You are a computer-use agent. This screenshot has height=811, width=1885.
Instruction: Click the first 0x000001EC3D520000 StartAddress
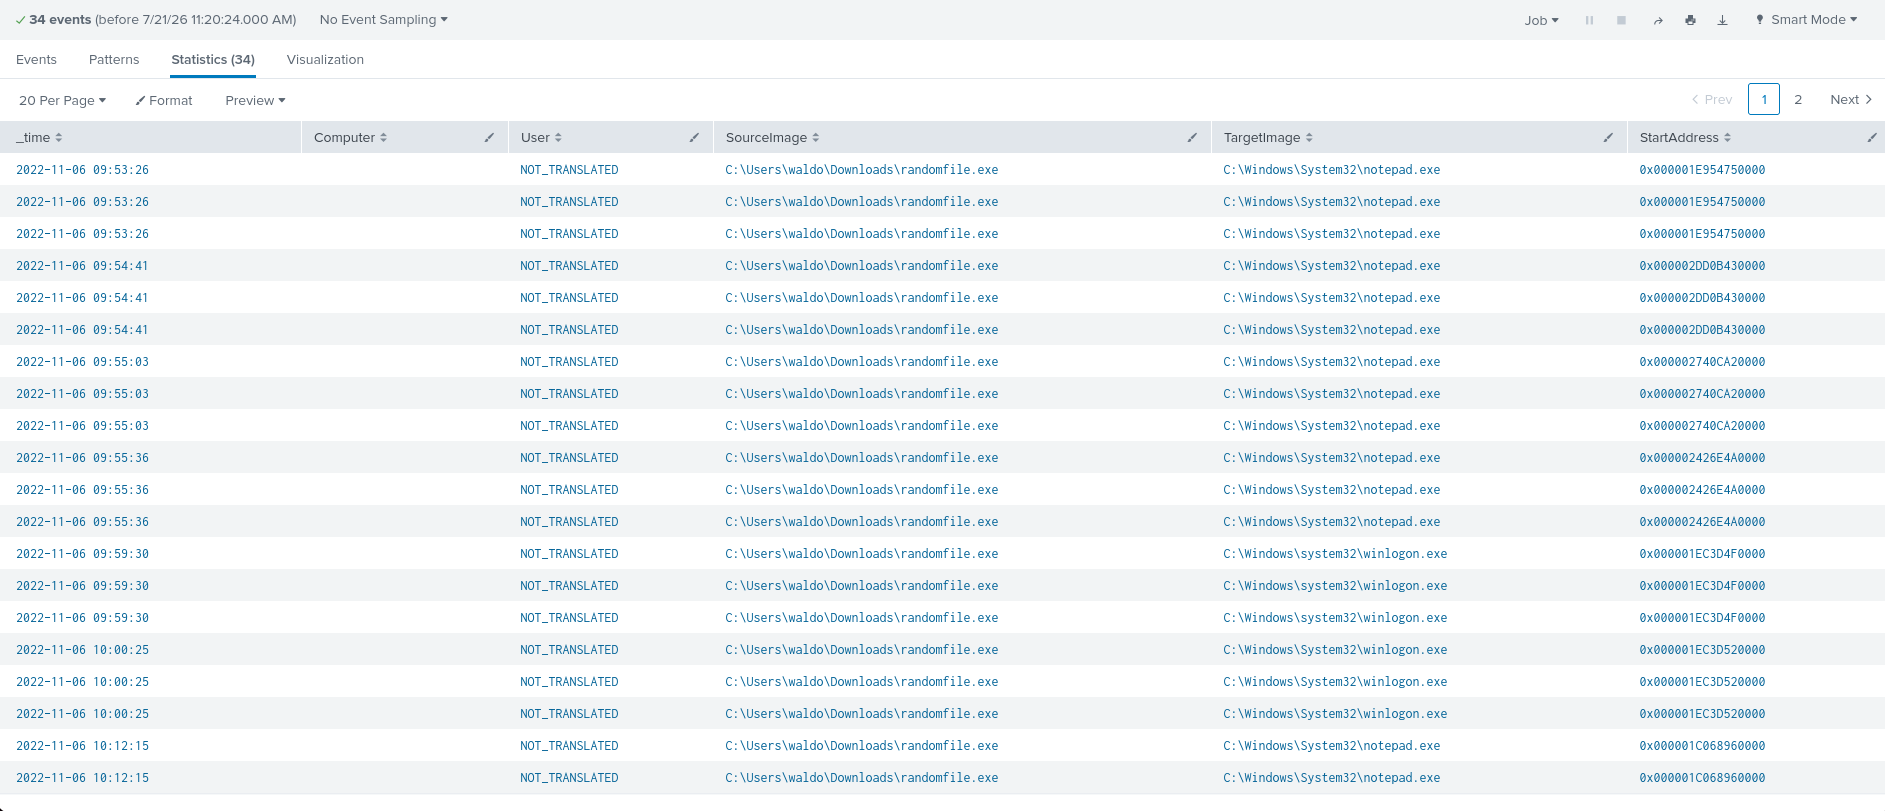coord(1702,650)
